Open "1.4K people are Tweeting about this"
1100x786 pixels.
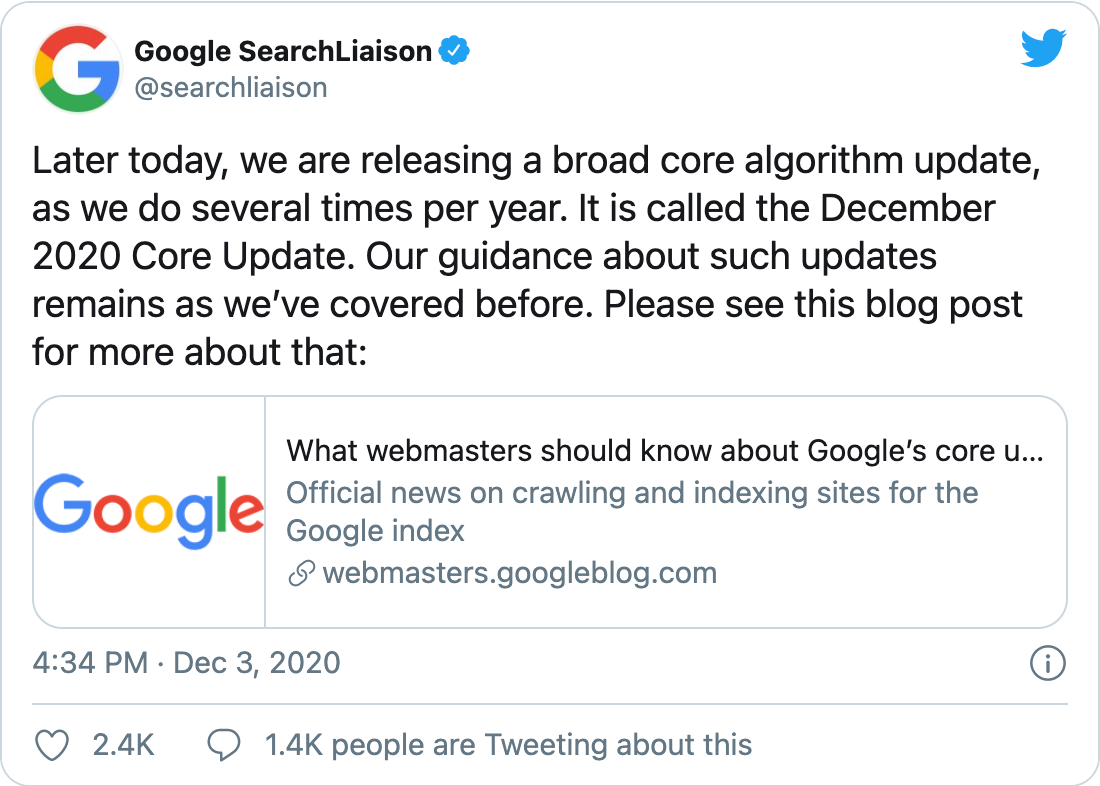508,745
